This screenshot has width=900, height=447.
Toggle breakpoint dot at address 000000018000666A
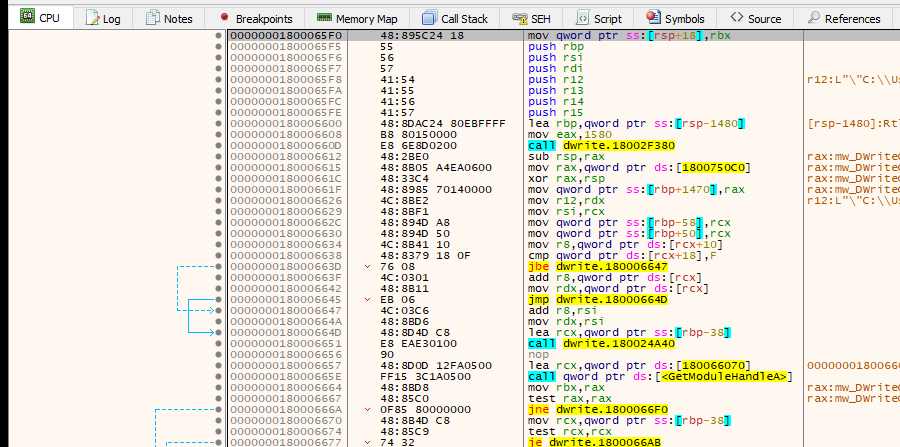(218, 409)
